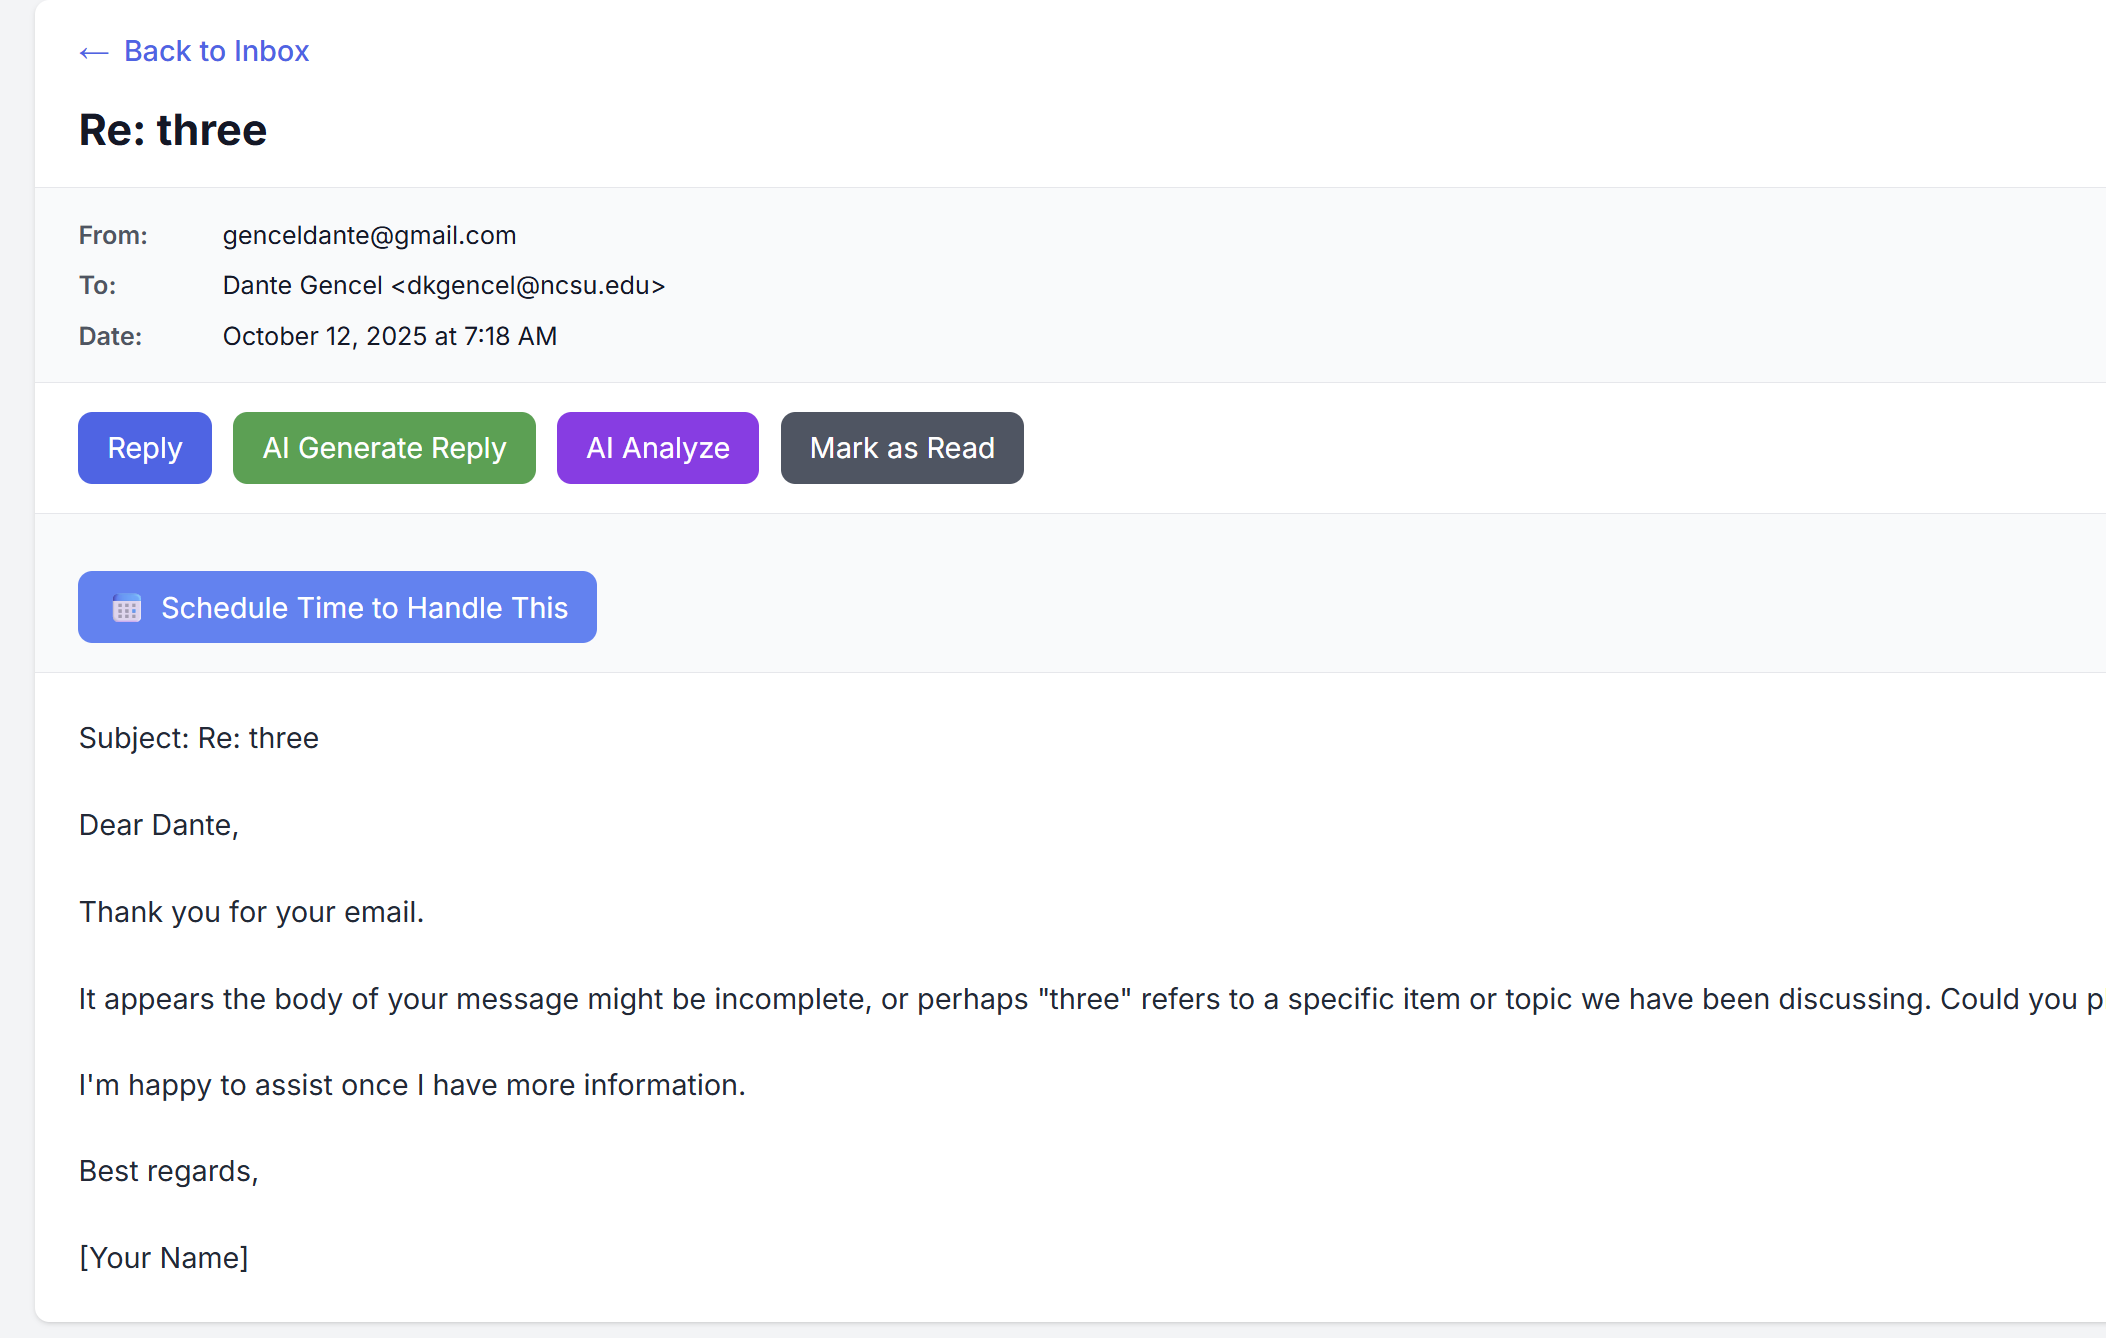Schedule Time to Handle This email
Screen dimensions: 2106x1338
click(x=364, y=608)
